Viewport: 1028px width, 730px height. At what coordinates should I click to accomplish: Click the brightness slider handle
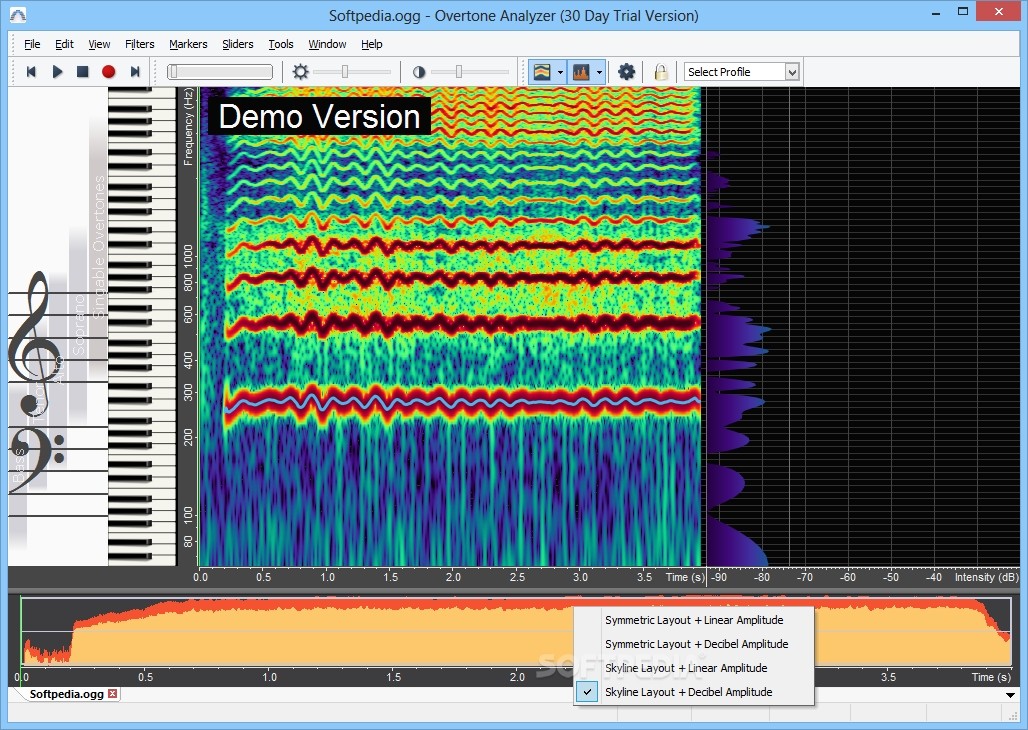(345, 72)
